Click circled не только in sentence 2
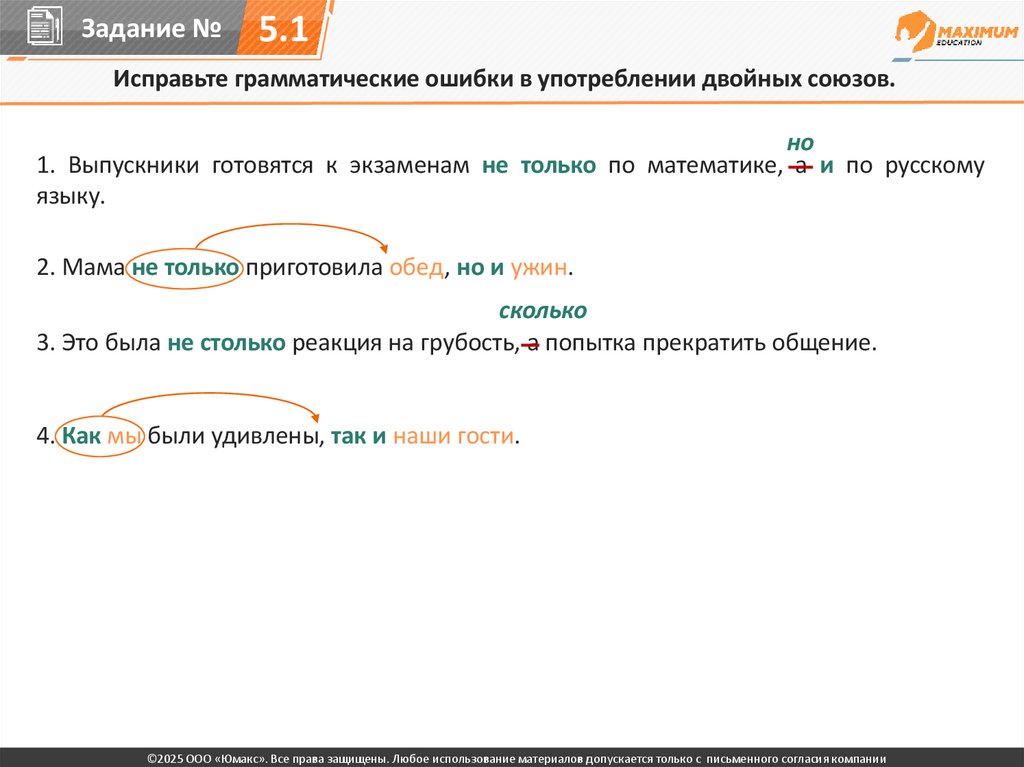The width and height of the screenshot is (1024, 767). [185, 267]
